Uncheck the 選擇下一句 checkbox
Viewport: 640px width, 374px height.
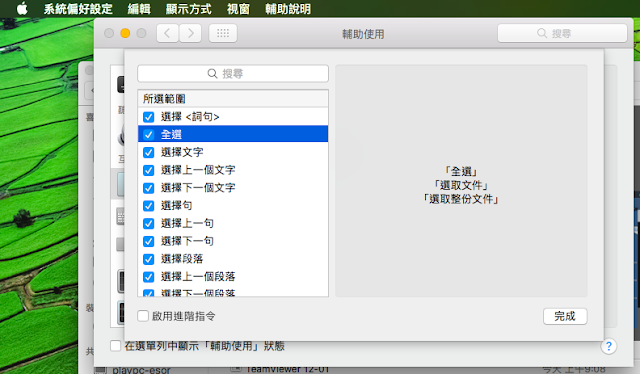tap(149, 241)
